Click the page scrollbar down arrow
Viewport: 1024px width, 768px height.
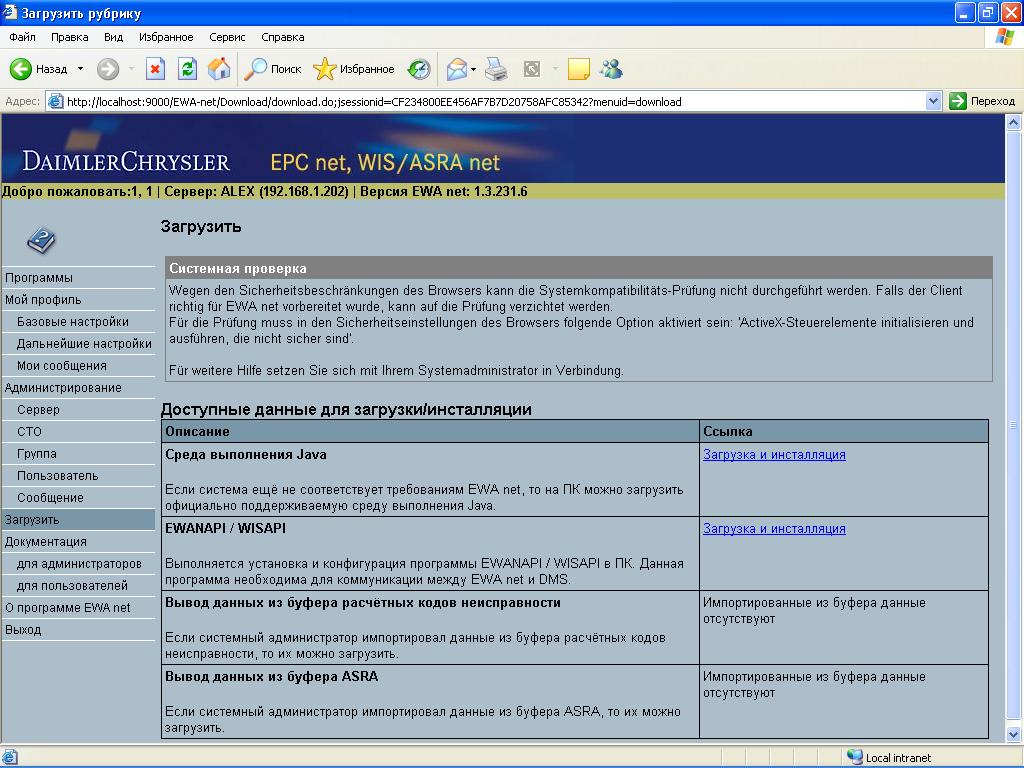[x=1014, y=735]
